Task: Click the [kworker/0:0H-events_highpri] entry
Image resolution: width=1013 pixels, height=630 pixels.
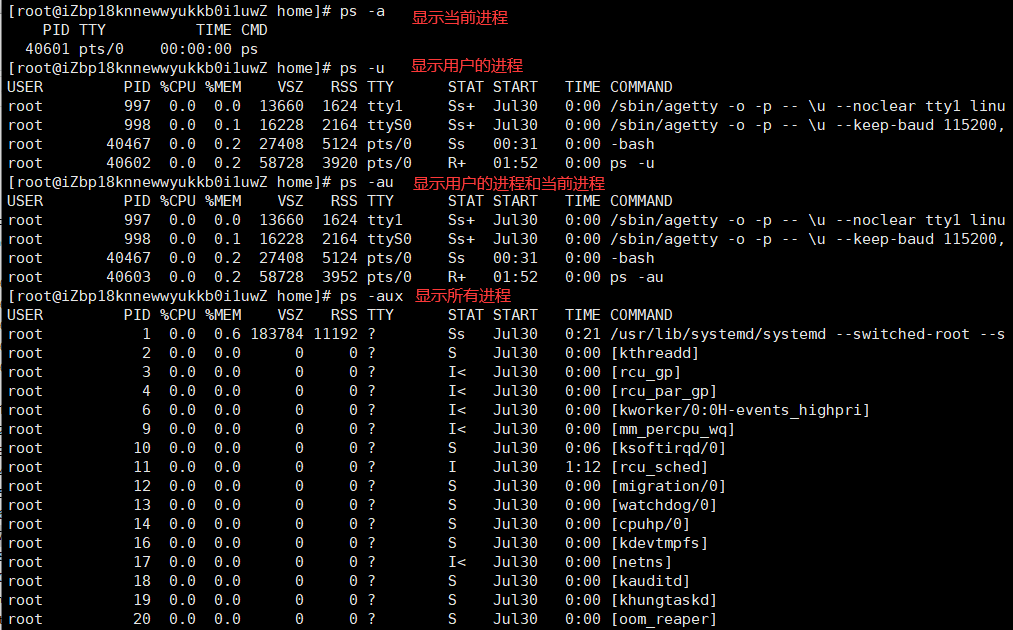Action: [739, 410]
